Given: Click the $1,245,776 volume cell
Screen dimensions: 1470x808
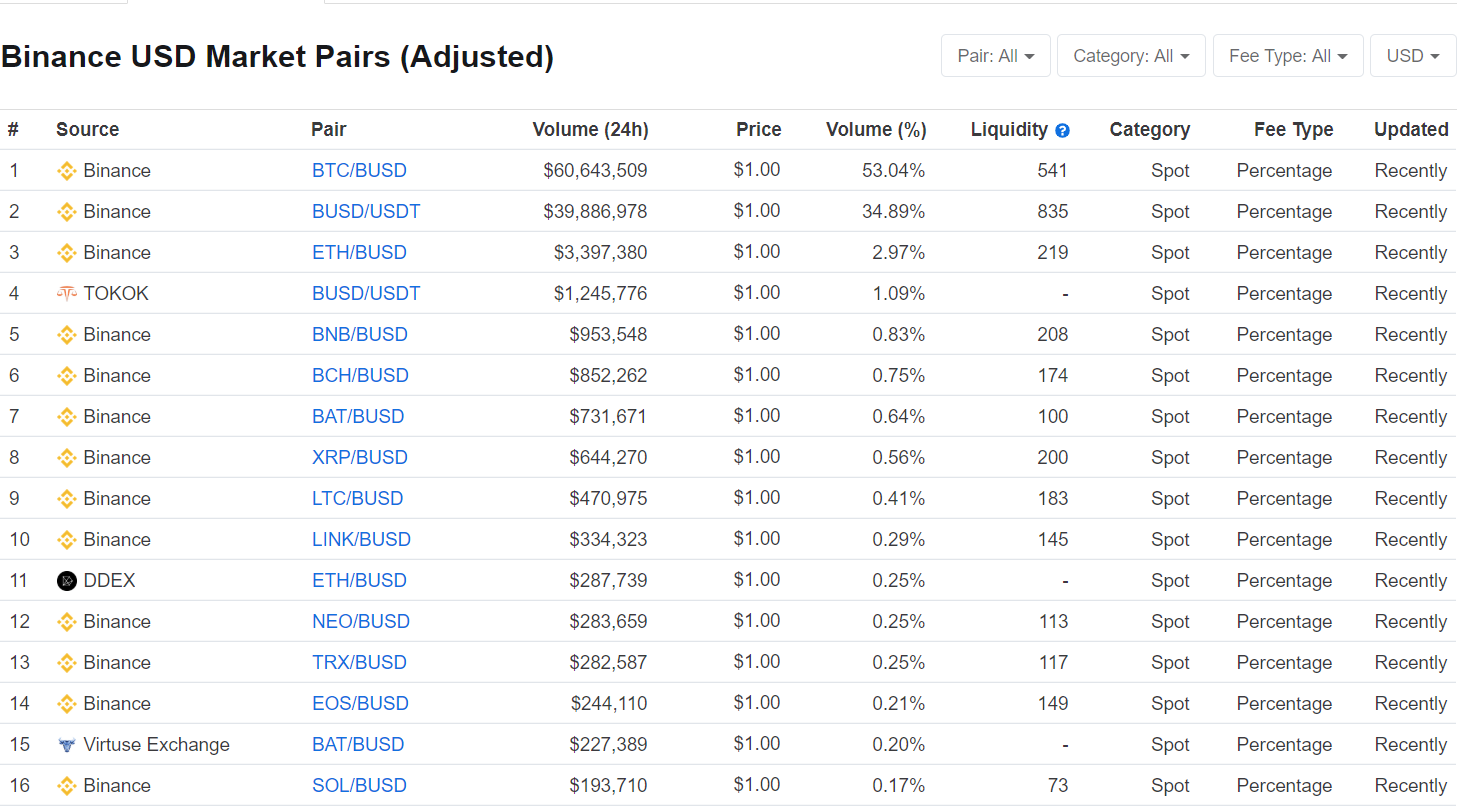Looking at the screenshot, I should click(x=600, y=294).
